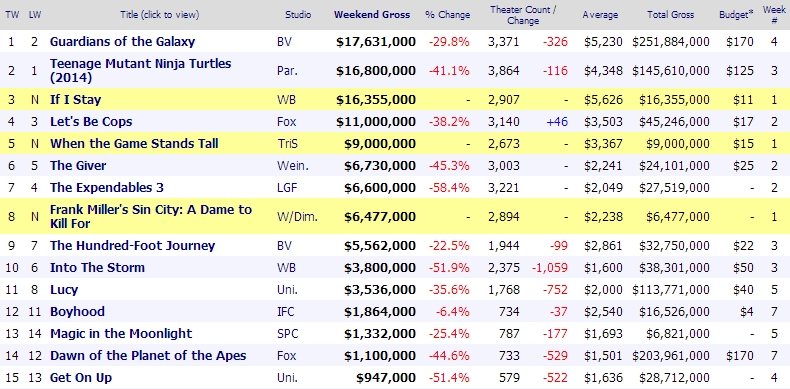Screen dimensions: 790x389
Task: Open Get On Up movie link
Action: pos(81,377)
